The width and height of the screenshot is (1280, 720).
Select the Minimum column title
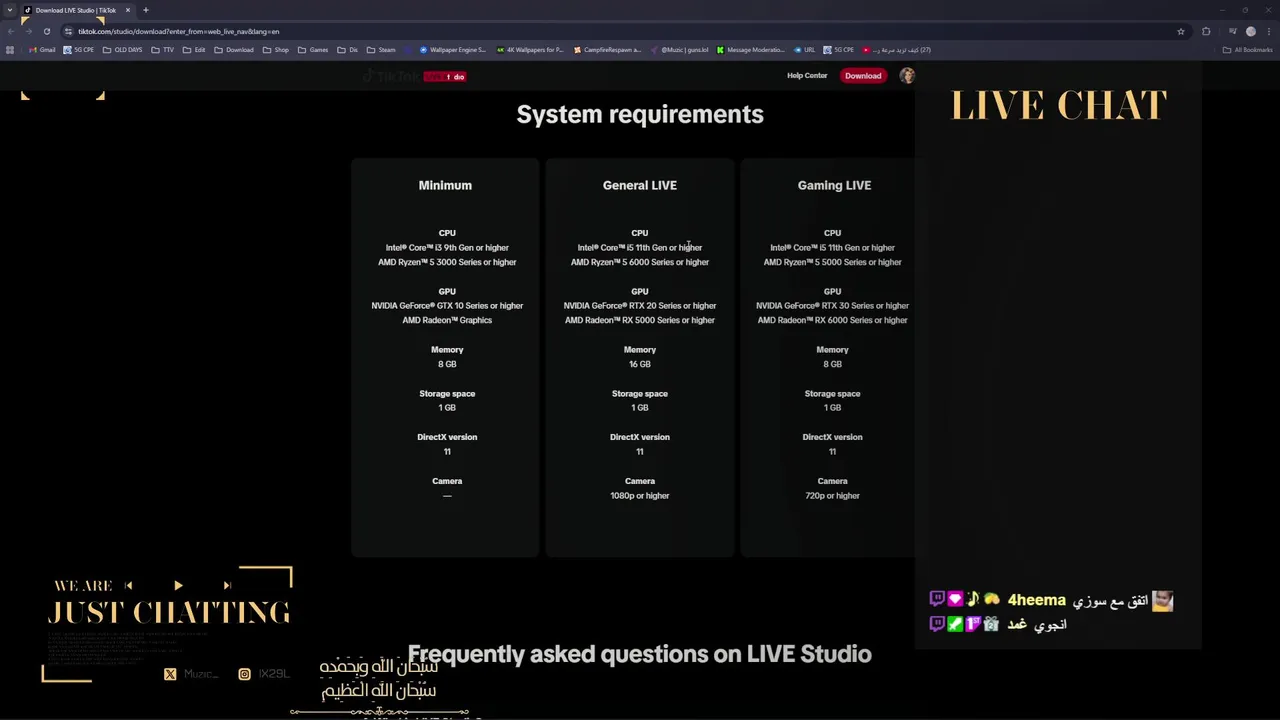445,185
